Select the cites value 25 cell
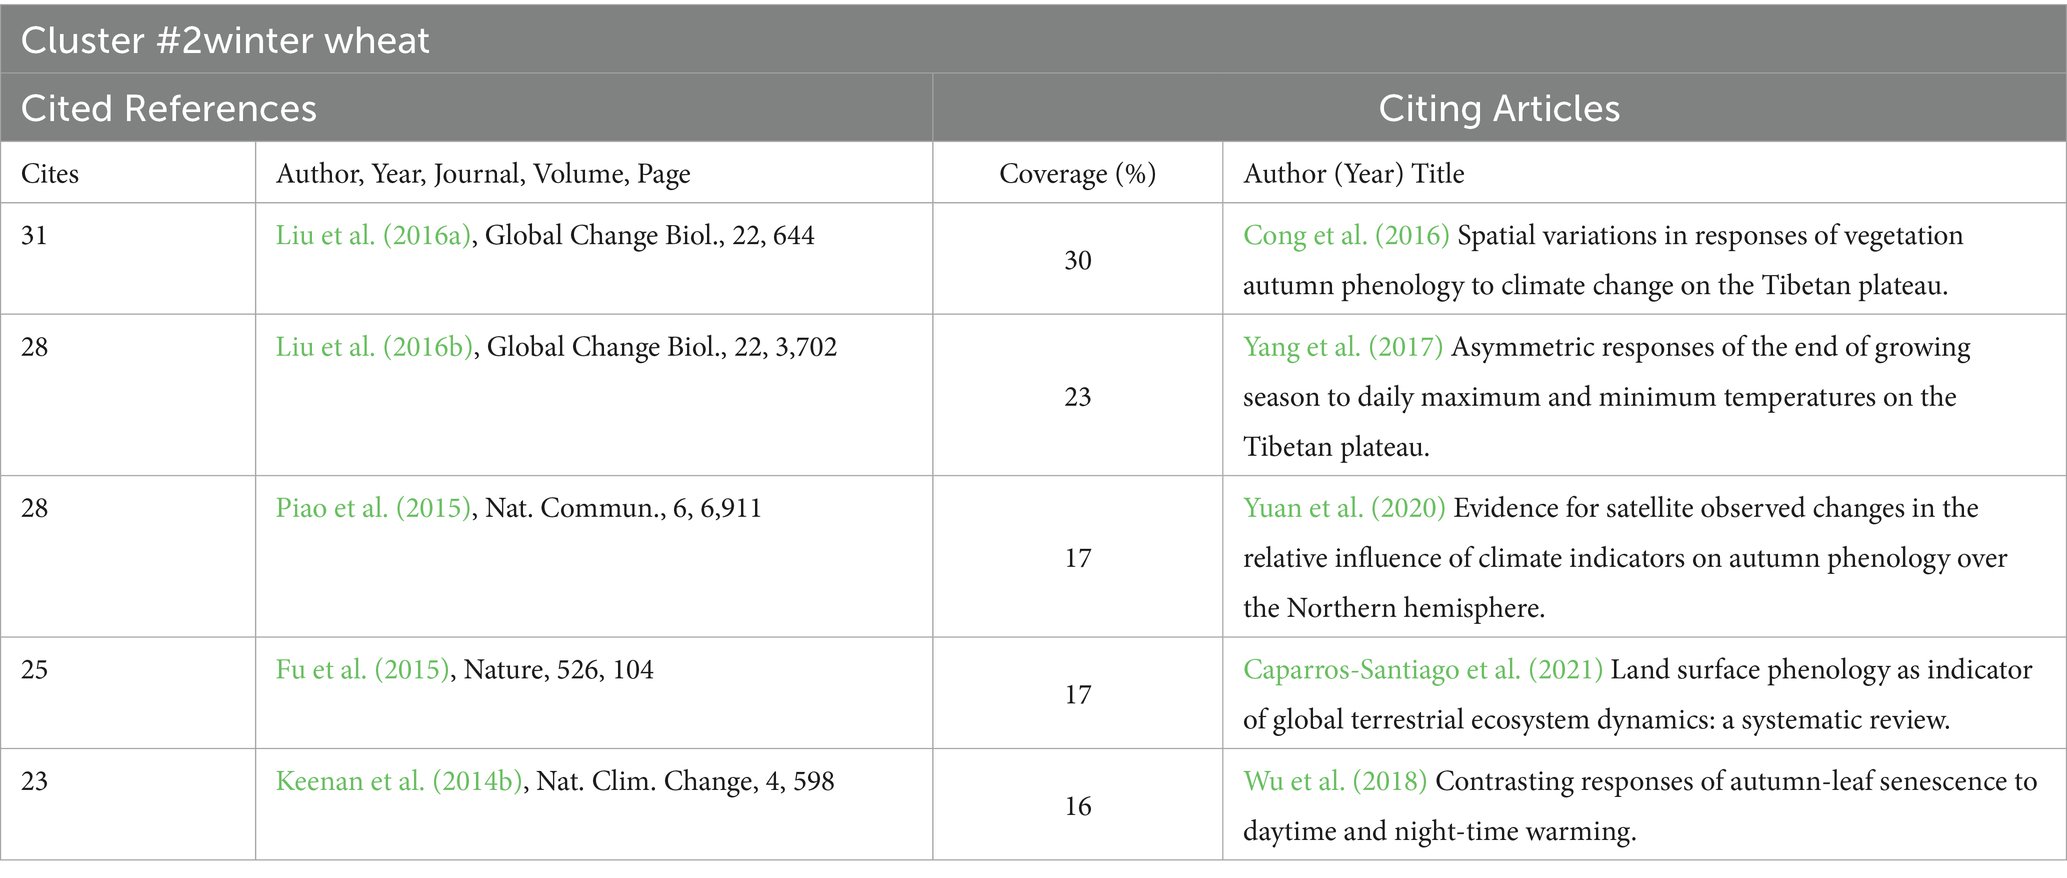Viewport: 2067px width, 878px height. (35, 669)
